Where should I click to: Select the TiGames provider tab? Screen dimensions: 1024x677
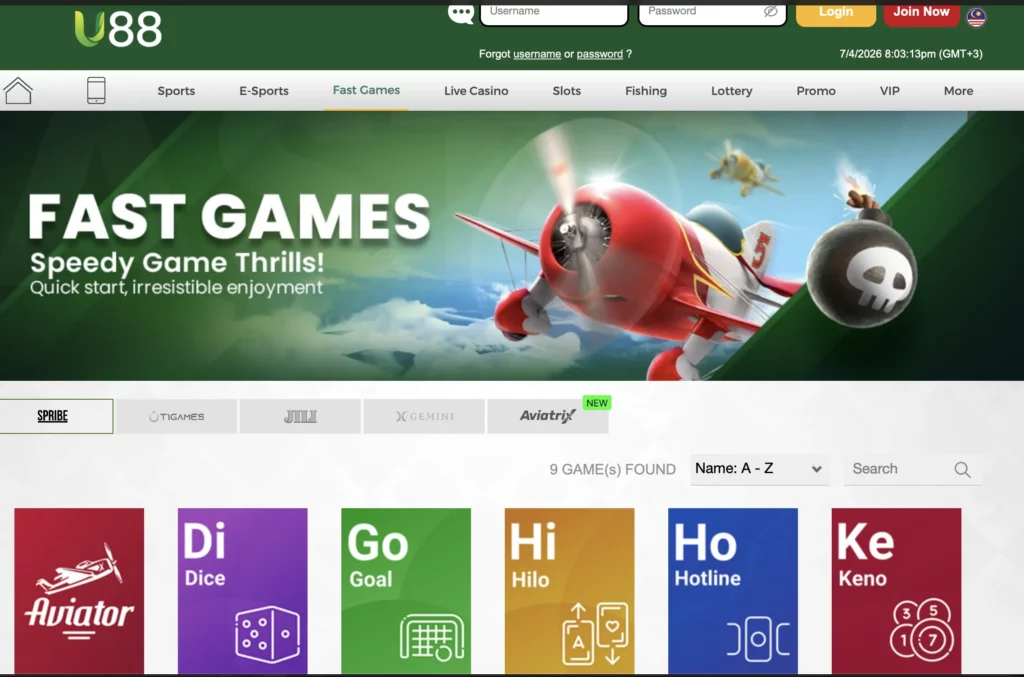(177, 416)
